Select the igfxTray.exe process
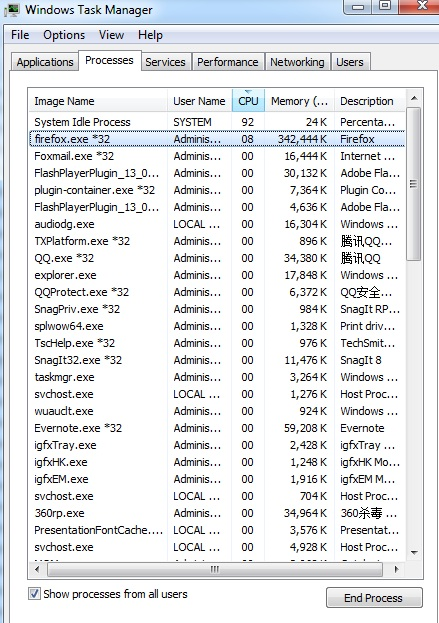The image size is (439, 623). 217,445
